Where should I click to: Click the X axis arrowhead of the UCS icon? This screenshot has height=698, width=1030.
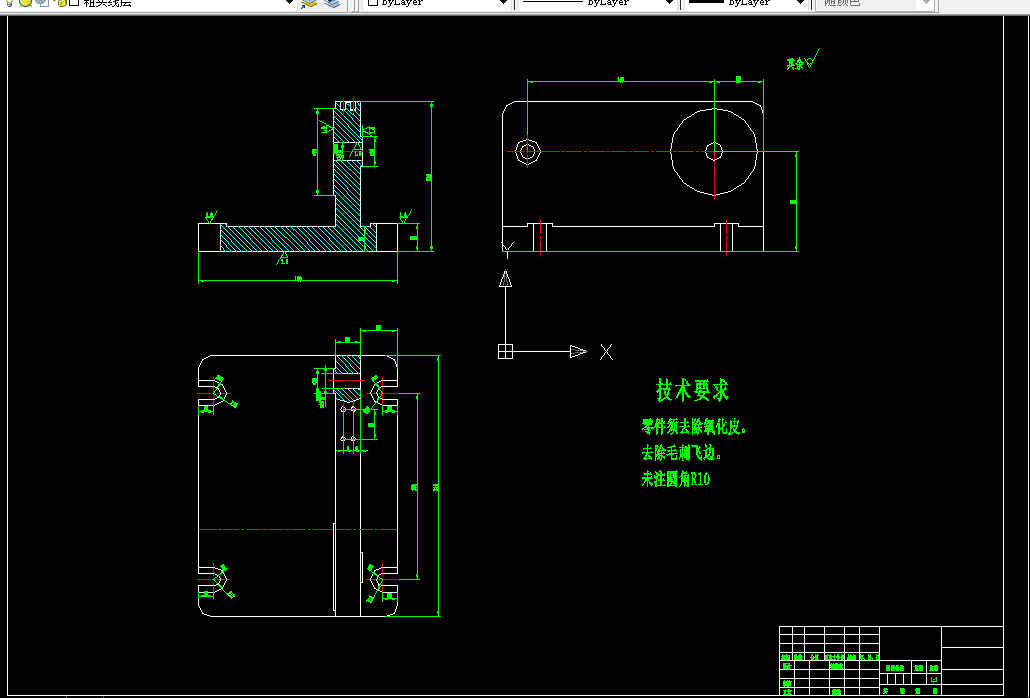tap(578, 351)
